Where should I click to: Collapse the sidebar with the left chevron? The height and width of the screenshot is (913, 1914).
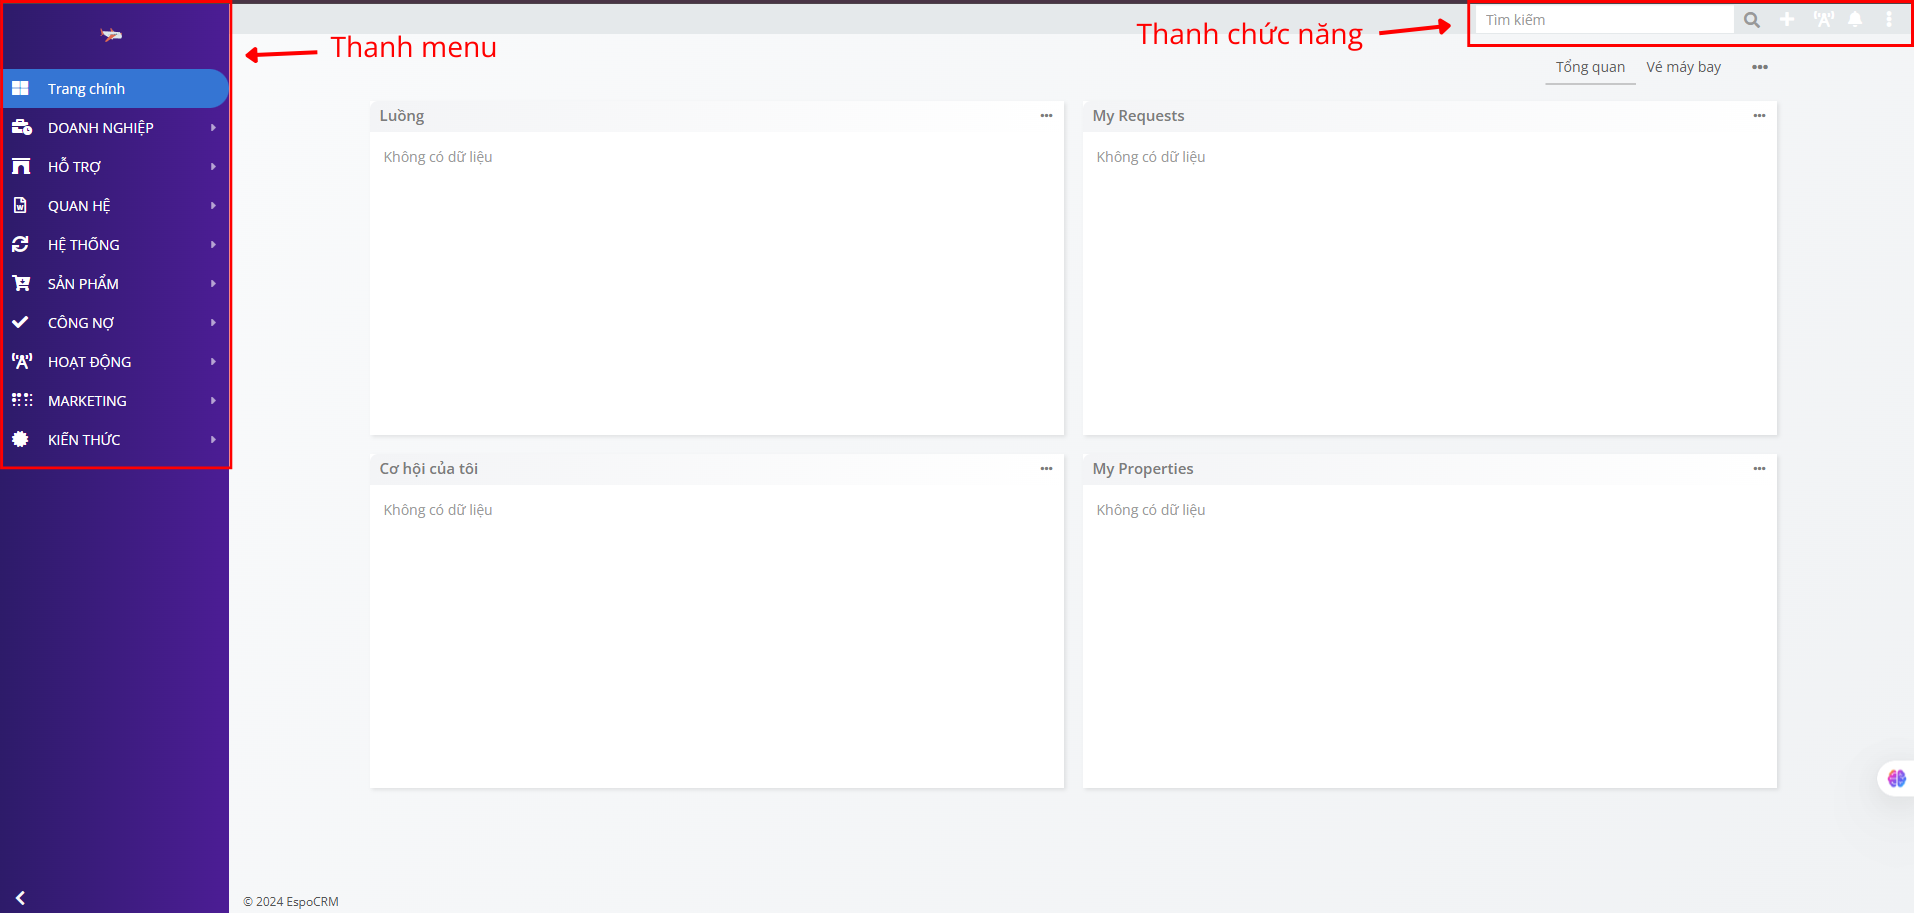tap(20, 898)
